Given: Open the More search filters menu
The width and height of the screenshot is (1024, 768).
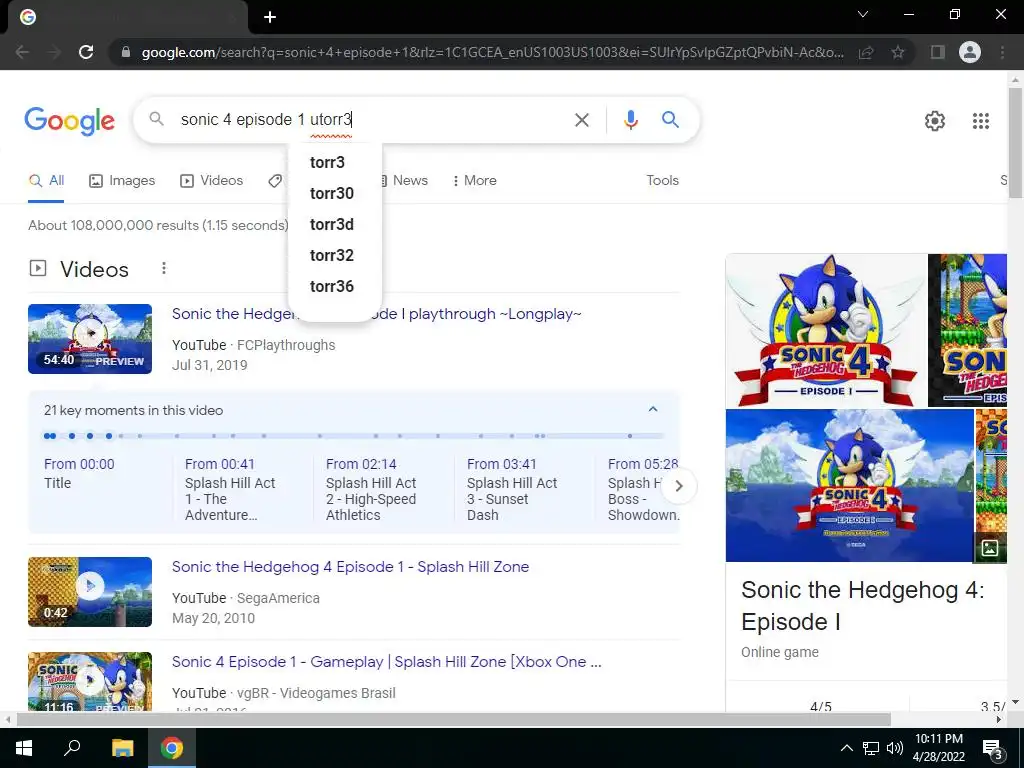Looking at the screenshot, I should pyautogui.click(x=474, y=181).
